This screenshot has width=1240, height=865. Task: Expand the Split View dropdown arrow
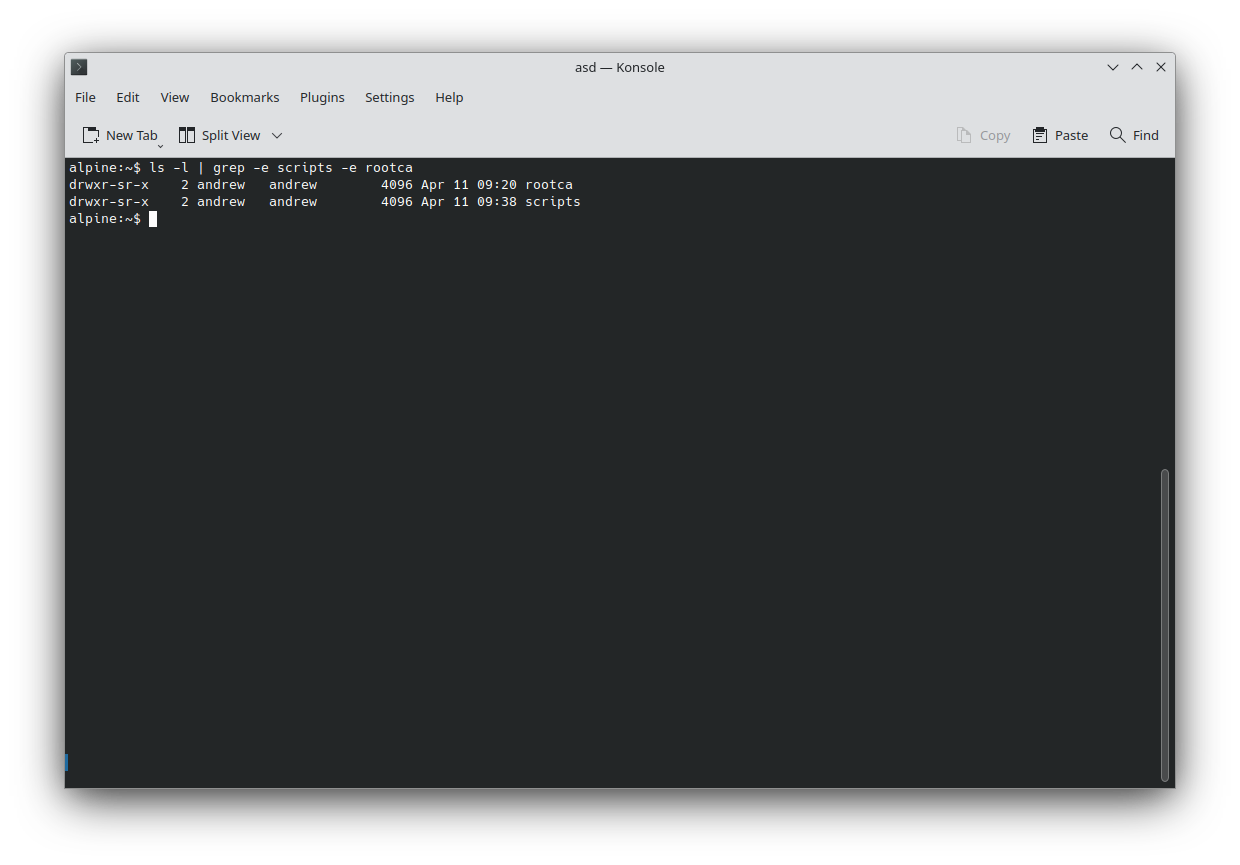point(278,135)
